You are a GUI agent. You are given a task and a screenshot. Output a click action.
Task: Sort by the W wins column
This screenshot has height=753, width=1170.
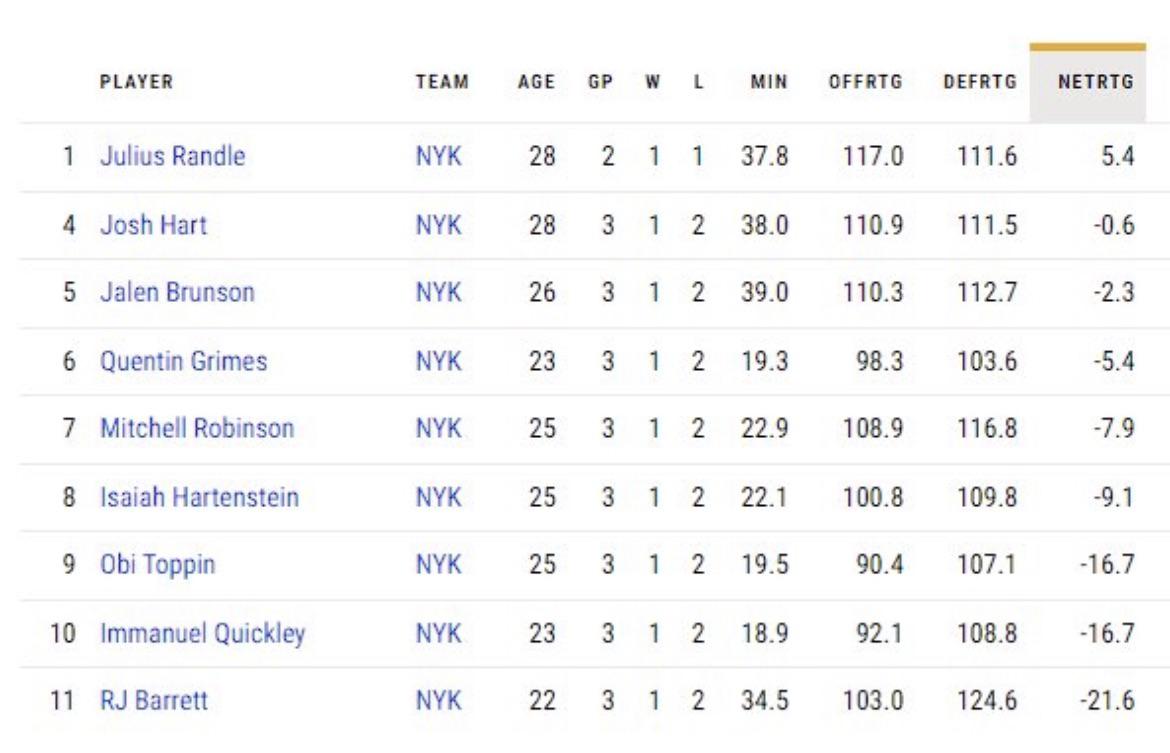[651, 84]
